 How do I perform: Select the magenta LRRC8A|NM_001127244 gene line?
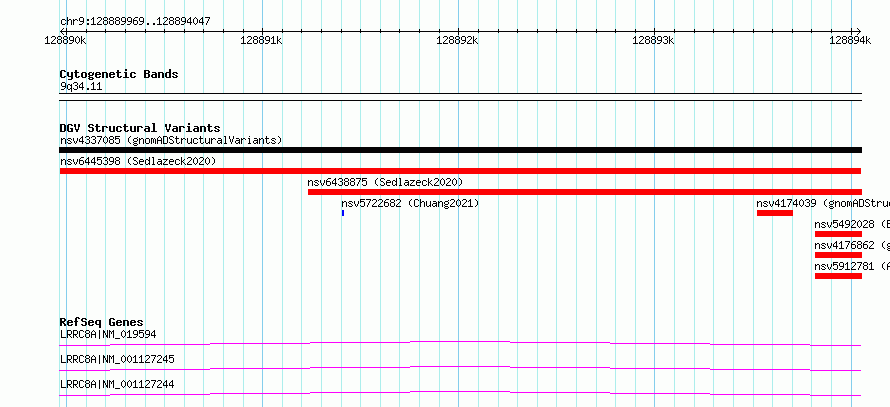(x=460, y=393)
